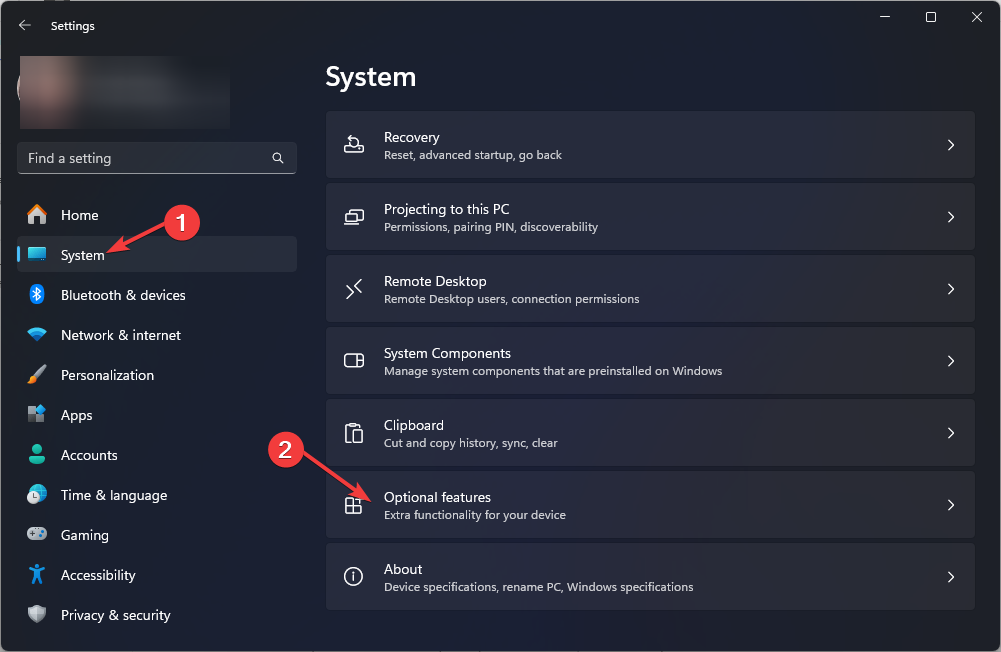Click the Clipboard icon
1001x652 pixels.
coord(354,433)
